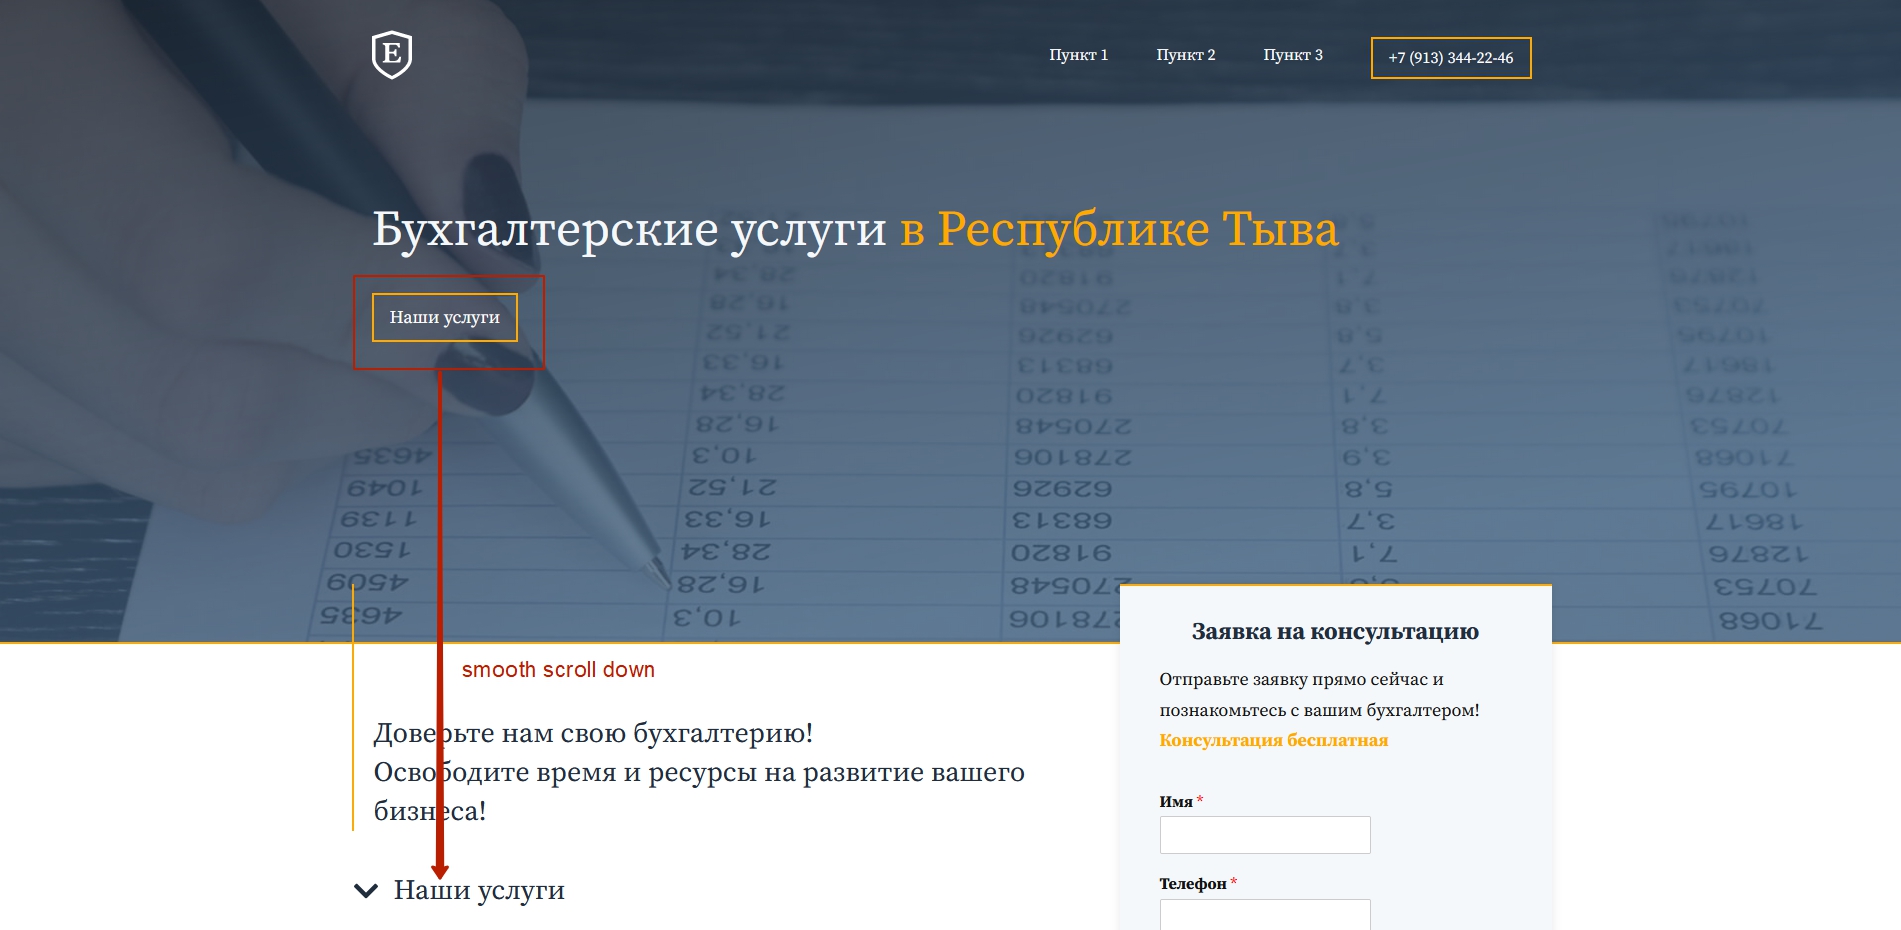Click the red arrowhead pointing at Наши услуги
The width and height of the screenshot is (1901, 930).
pyautogui.click(x=440, y=871)
